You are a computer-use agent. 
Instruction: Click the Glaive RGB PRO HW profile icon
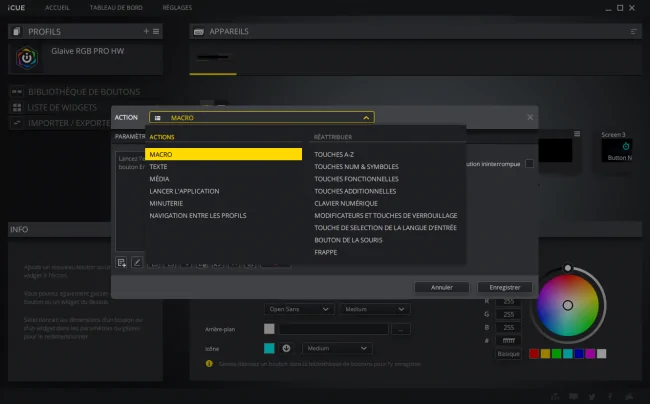(x=27, y=58)
